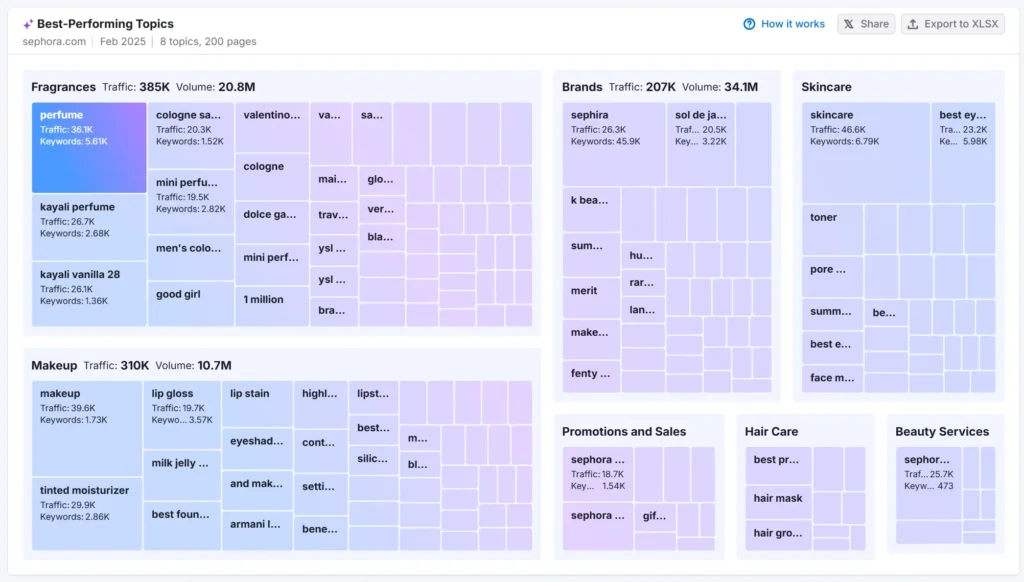
Task: Select the men's colo... tile
Action: (191, 257)
